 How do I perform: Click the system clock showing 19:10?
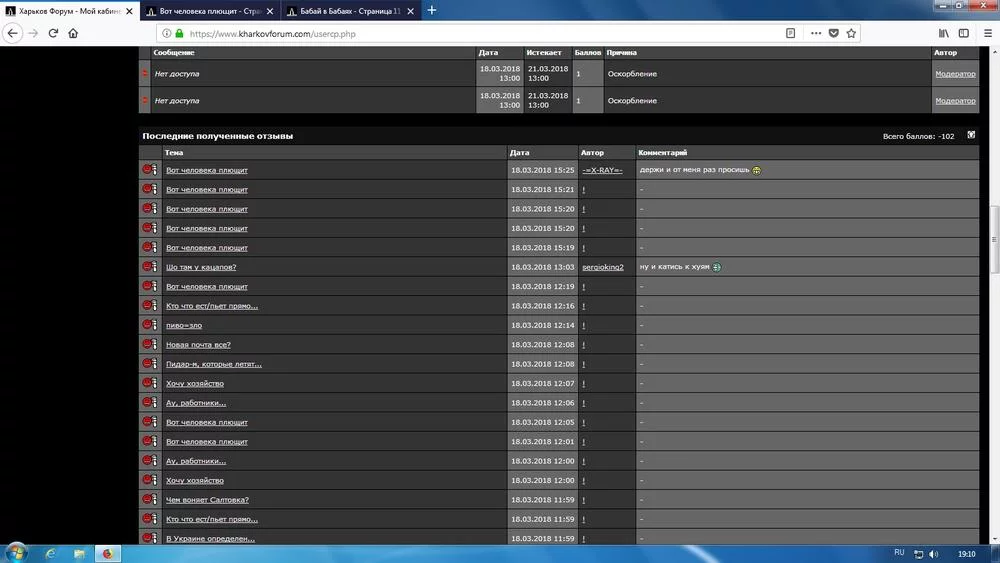(x=966, y=554)
